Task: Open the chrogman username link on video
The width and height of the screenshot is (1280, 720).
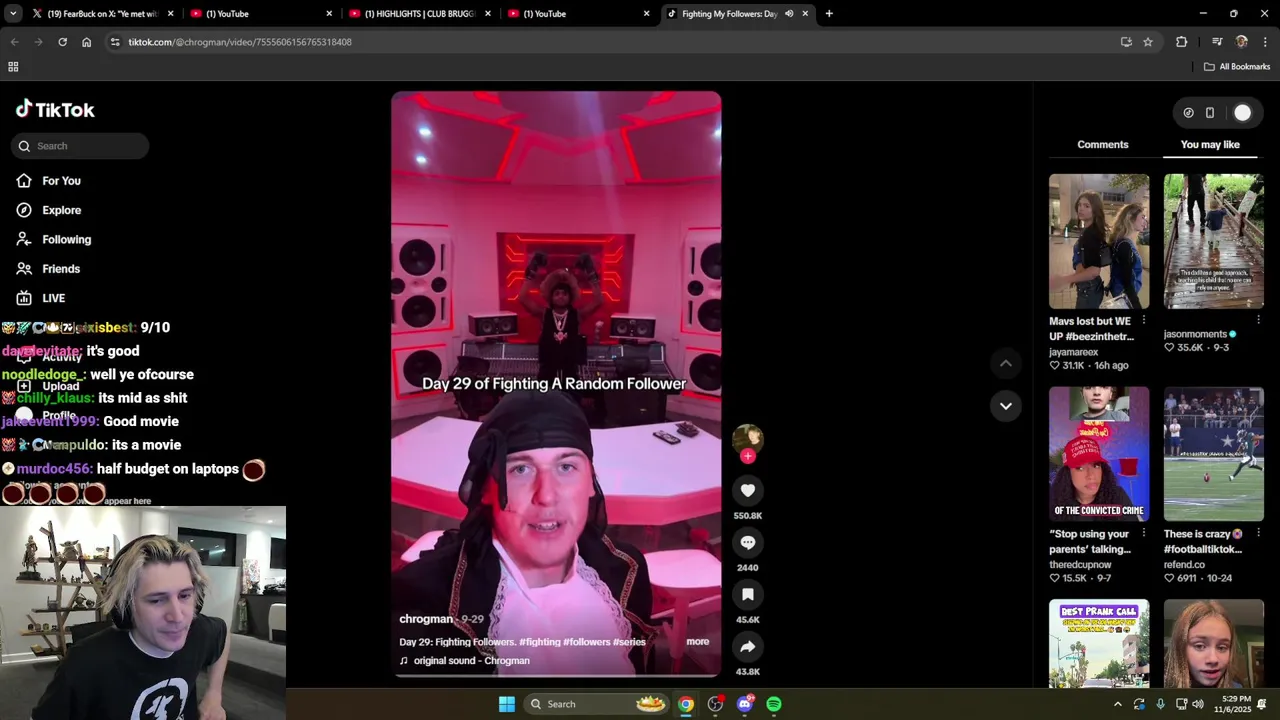Action: point(426,619)
